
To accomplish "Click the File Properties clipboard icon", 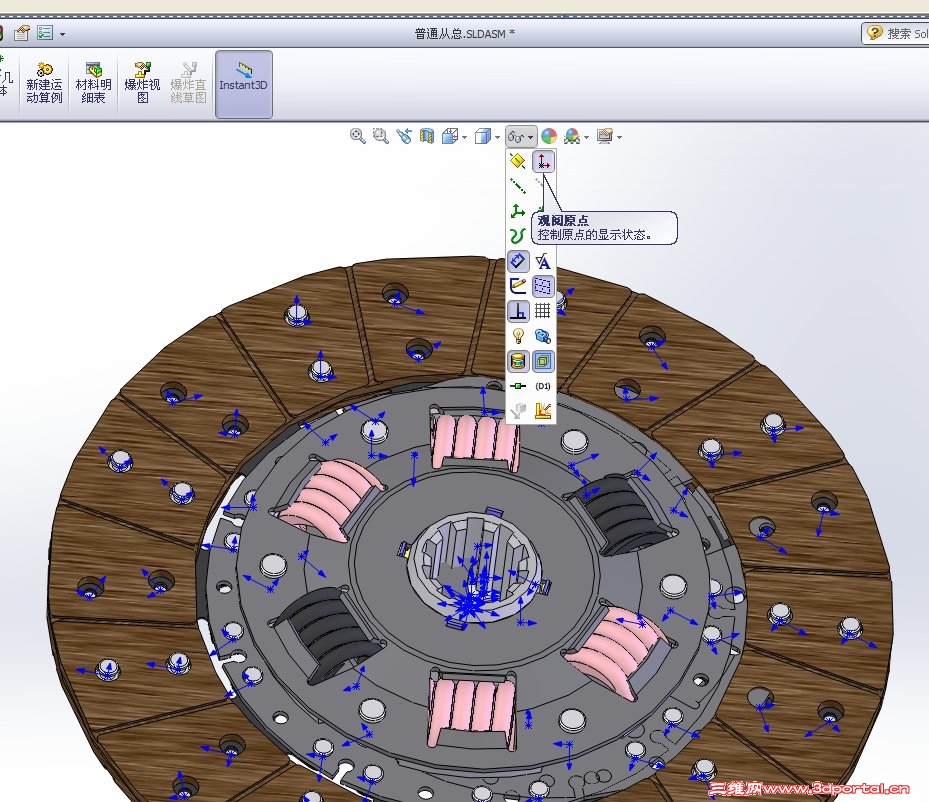I will pyautogui.click(x=22, y=33).
